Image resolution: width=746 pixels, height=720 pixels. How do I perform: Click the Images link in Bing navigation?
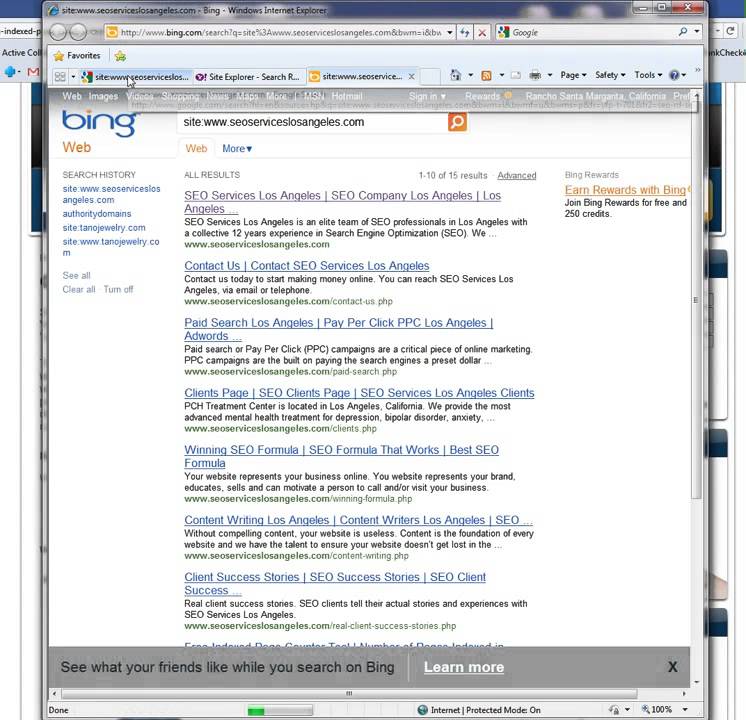point(103,96)
